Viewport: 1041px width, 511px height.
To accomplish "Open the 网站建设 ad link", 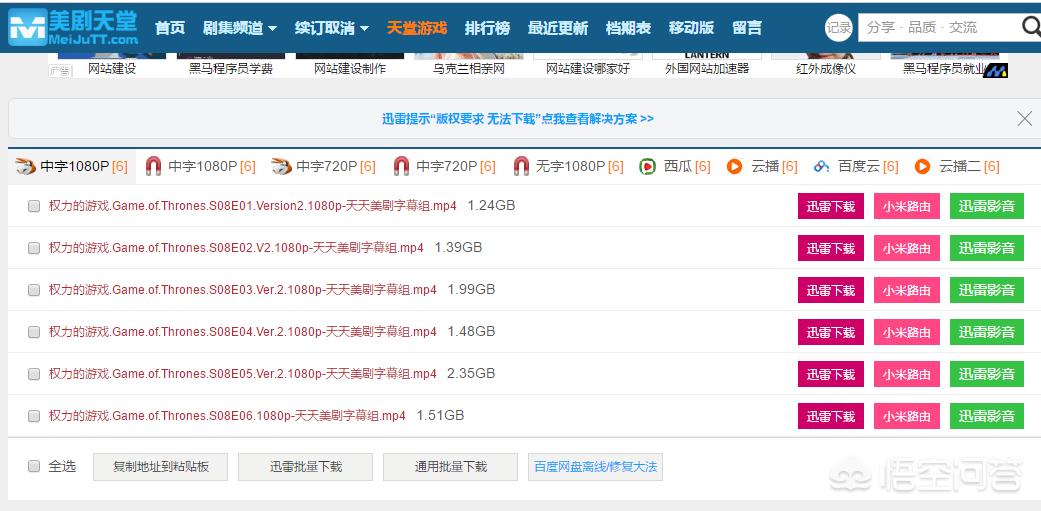I will tap(112, 69).
